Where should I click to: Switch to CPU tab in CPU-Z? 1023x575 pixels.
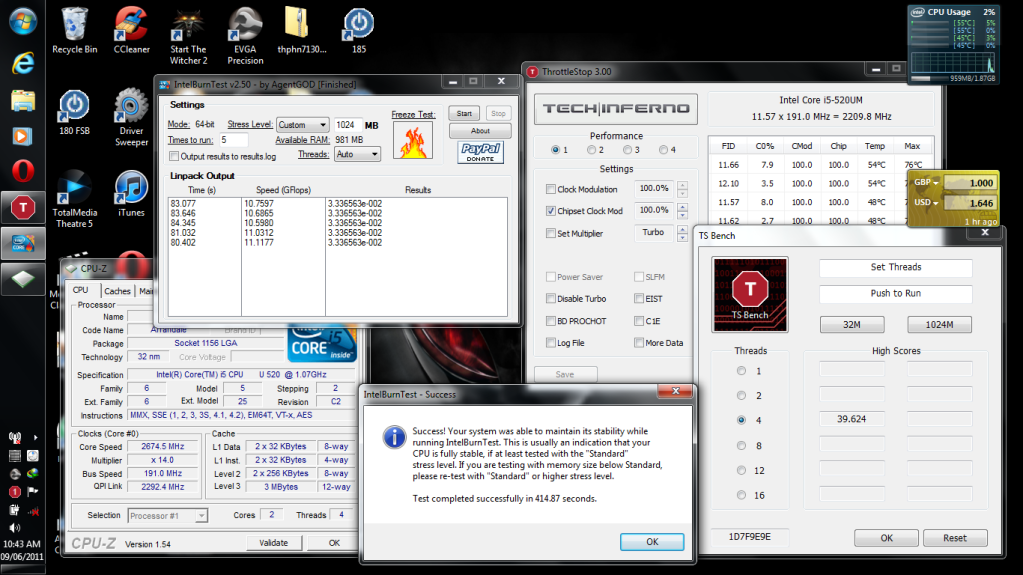tap(81, 290)
